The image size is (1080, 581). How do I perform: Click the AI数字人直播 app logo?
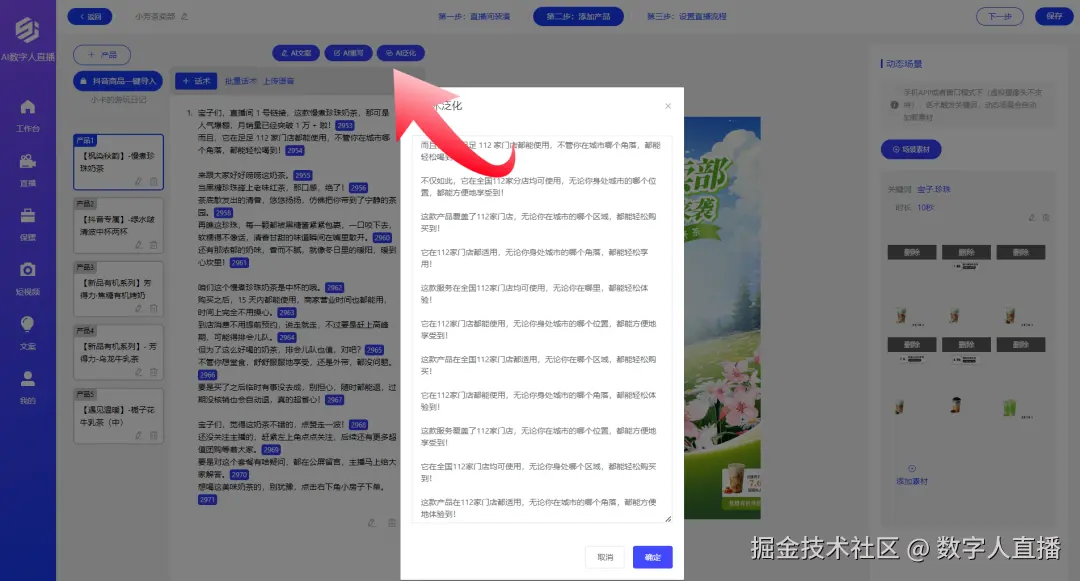coord(28,29)
